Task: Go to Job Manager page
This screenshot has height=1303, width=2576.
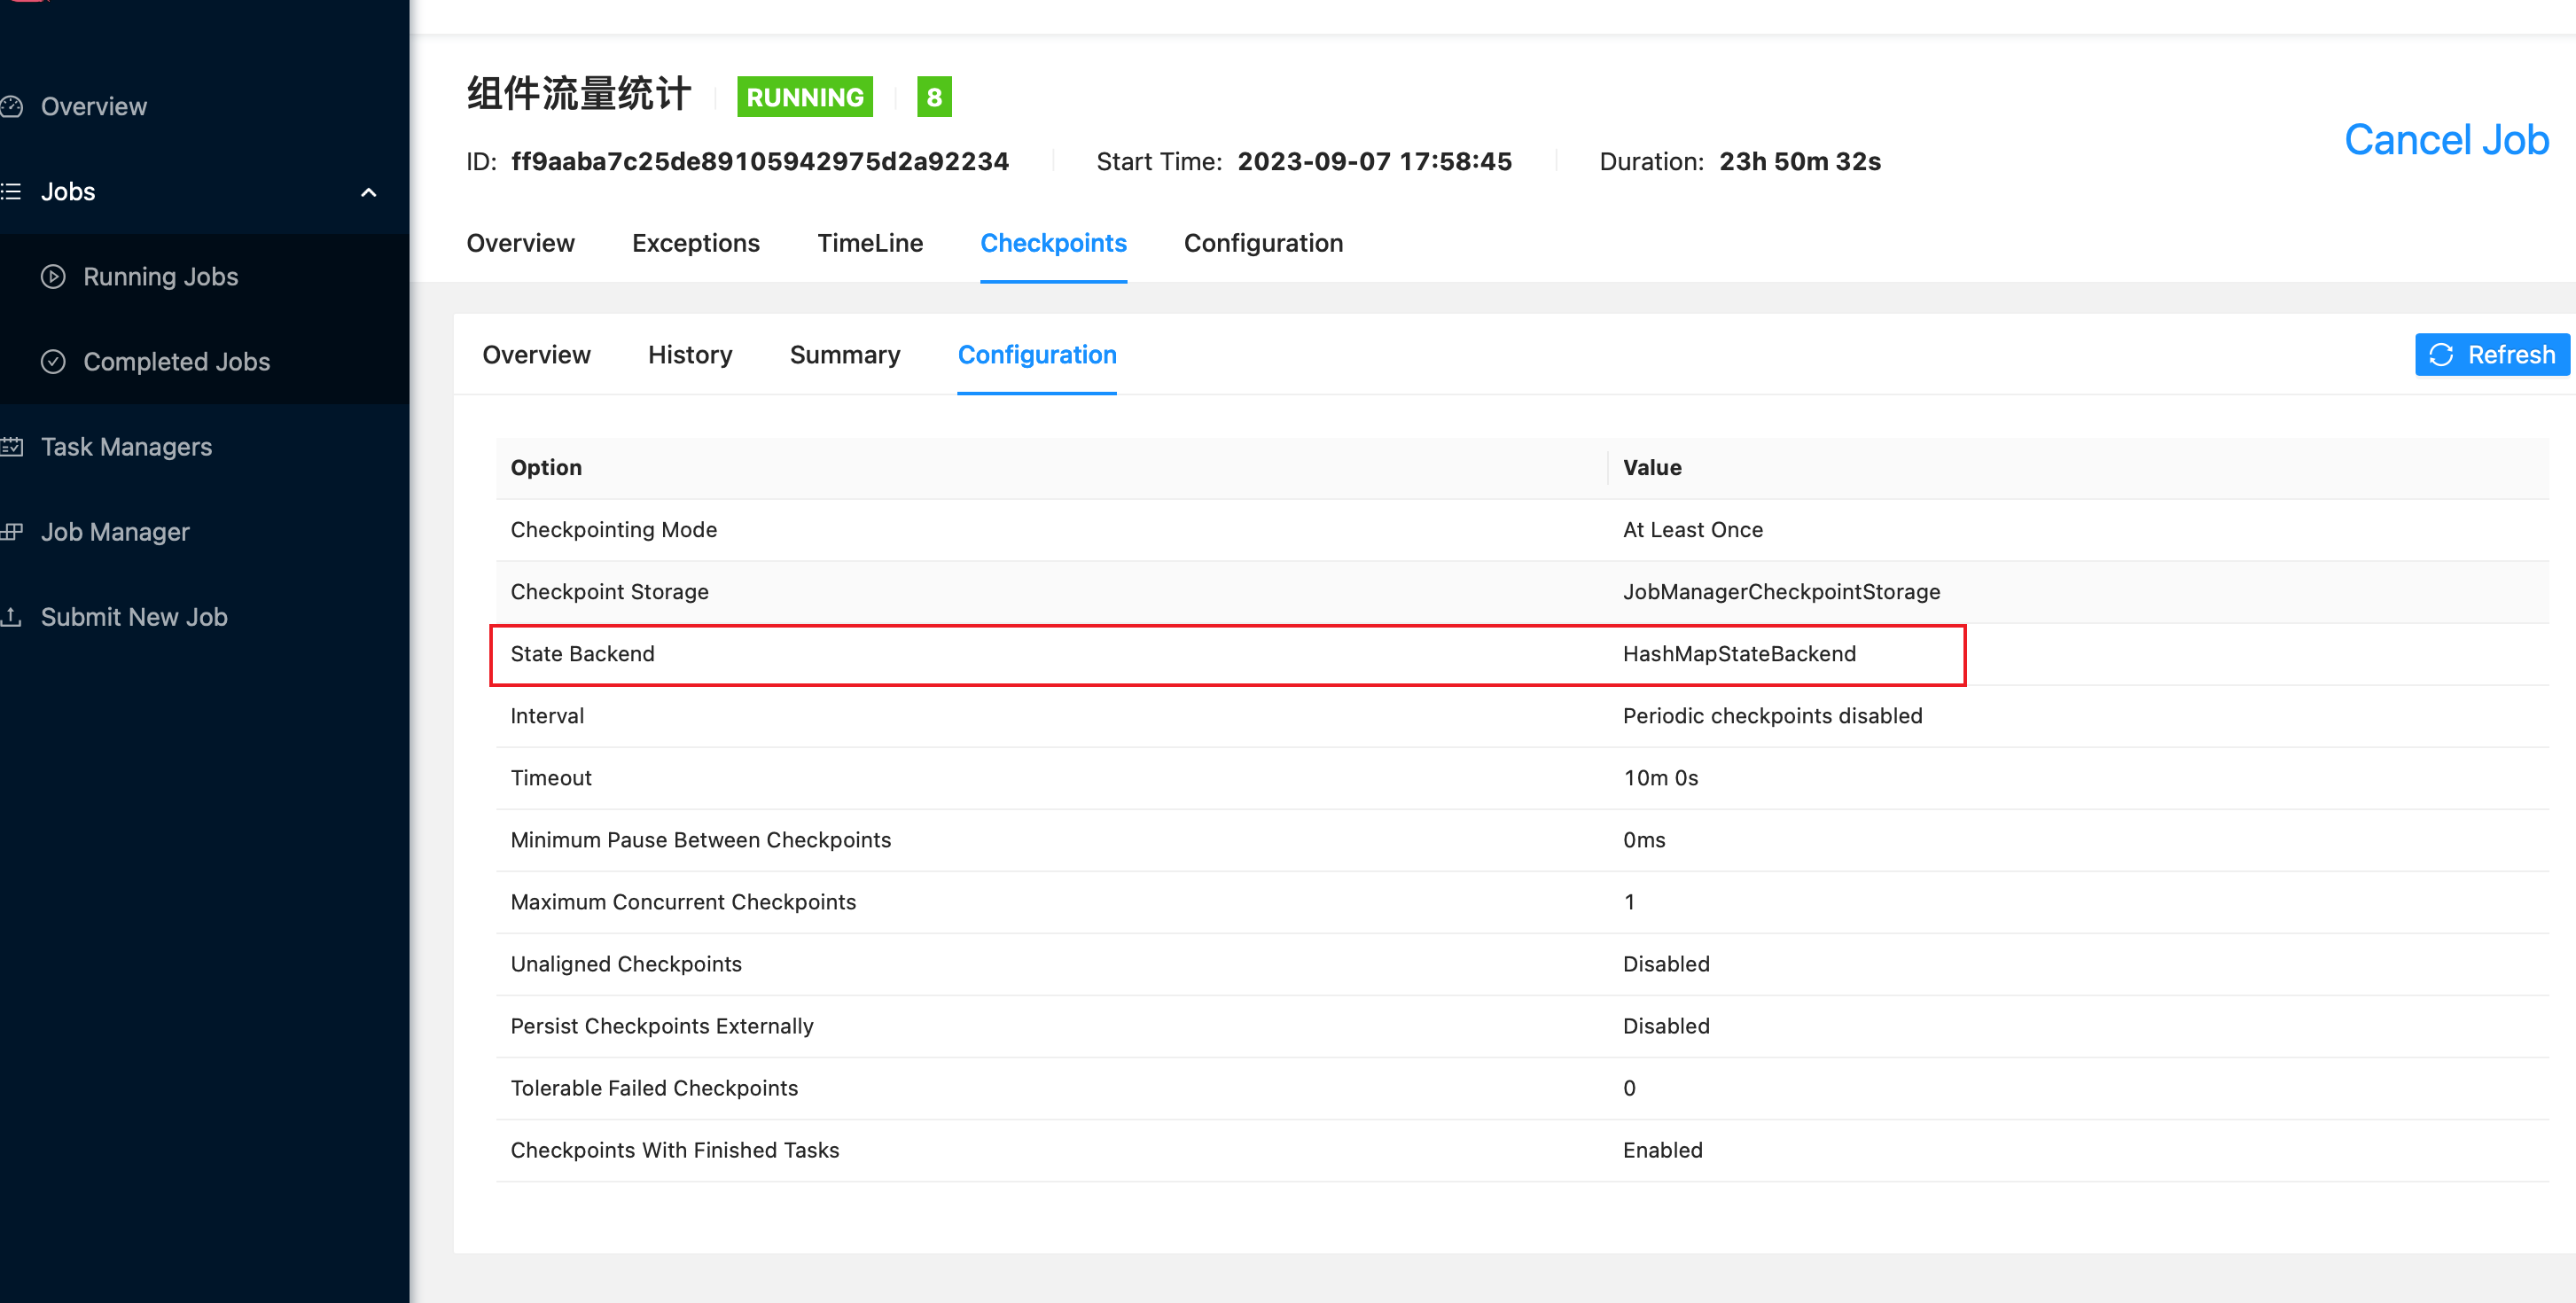Action: coord(115,532)
